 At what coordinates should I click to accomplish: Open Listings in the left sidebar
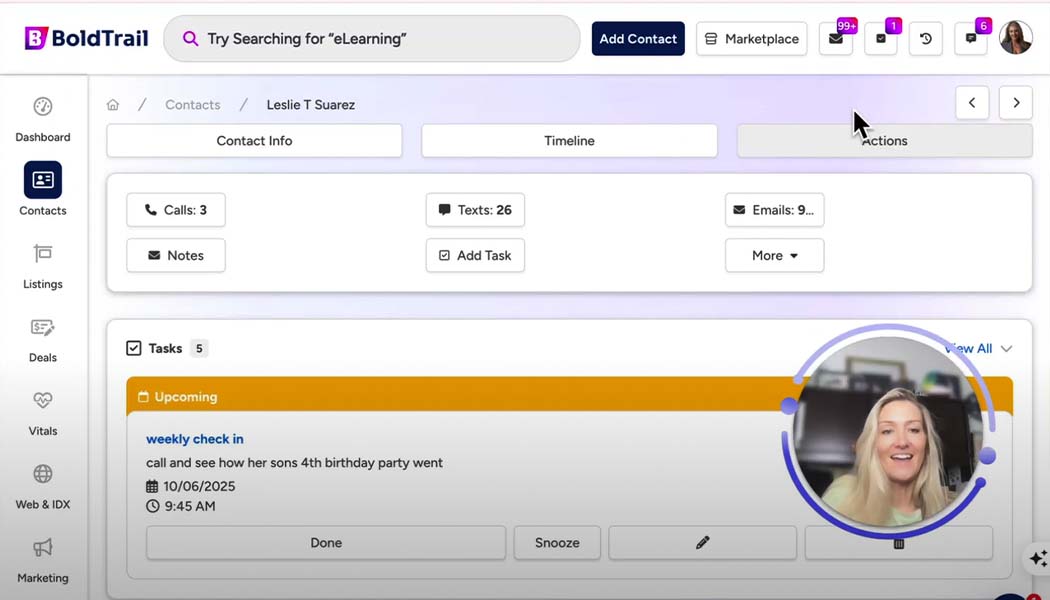pyautogui.click(x=42, y=254)
